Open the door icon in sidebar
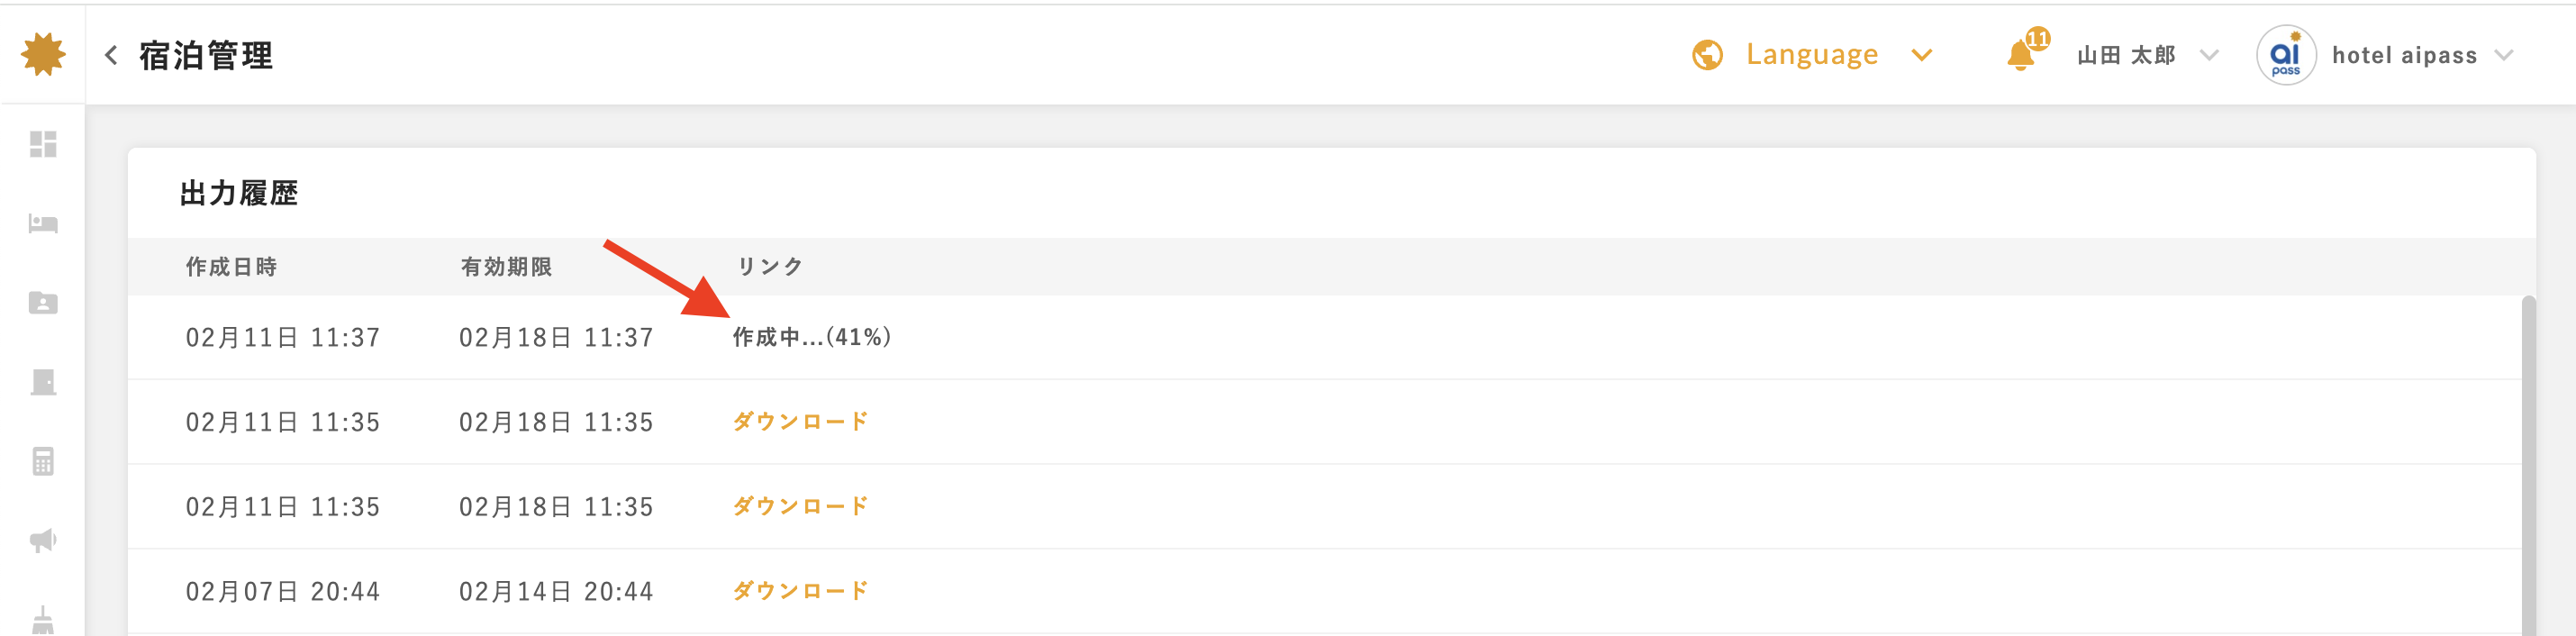This screenshot has width=2576, height=636. coord(43,382)
